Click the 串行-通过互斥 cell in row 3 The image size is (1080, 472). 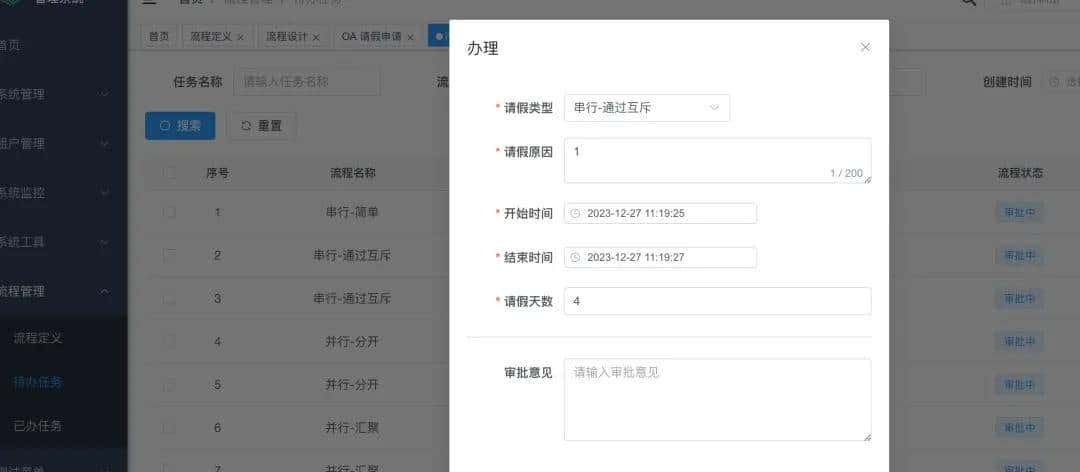[x=352, y=298]
